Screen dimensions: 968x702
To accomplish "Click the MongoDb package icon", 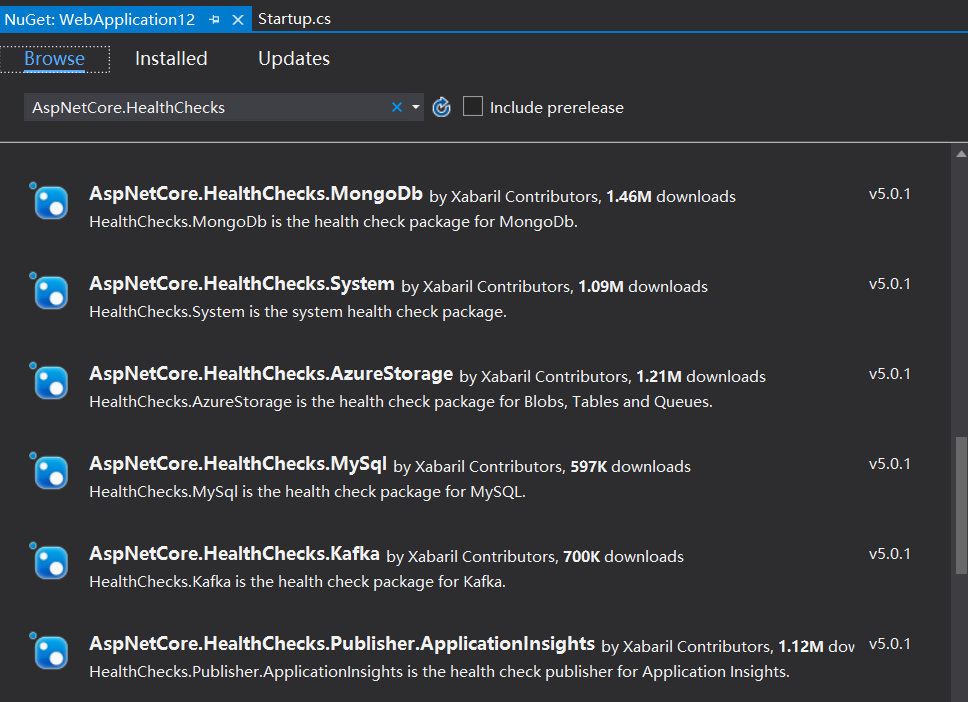I will point(50,202).
